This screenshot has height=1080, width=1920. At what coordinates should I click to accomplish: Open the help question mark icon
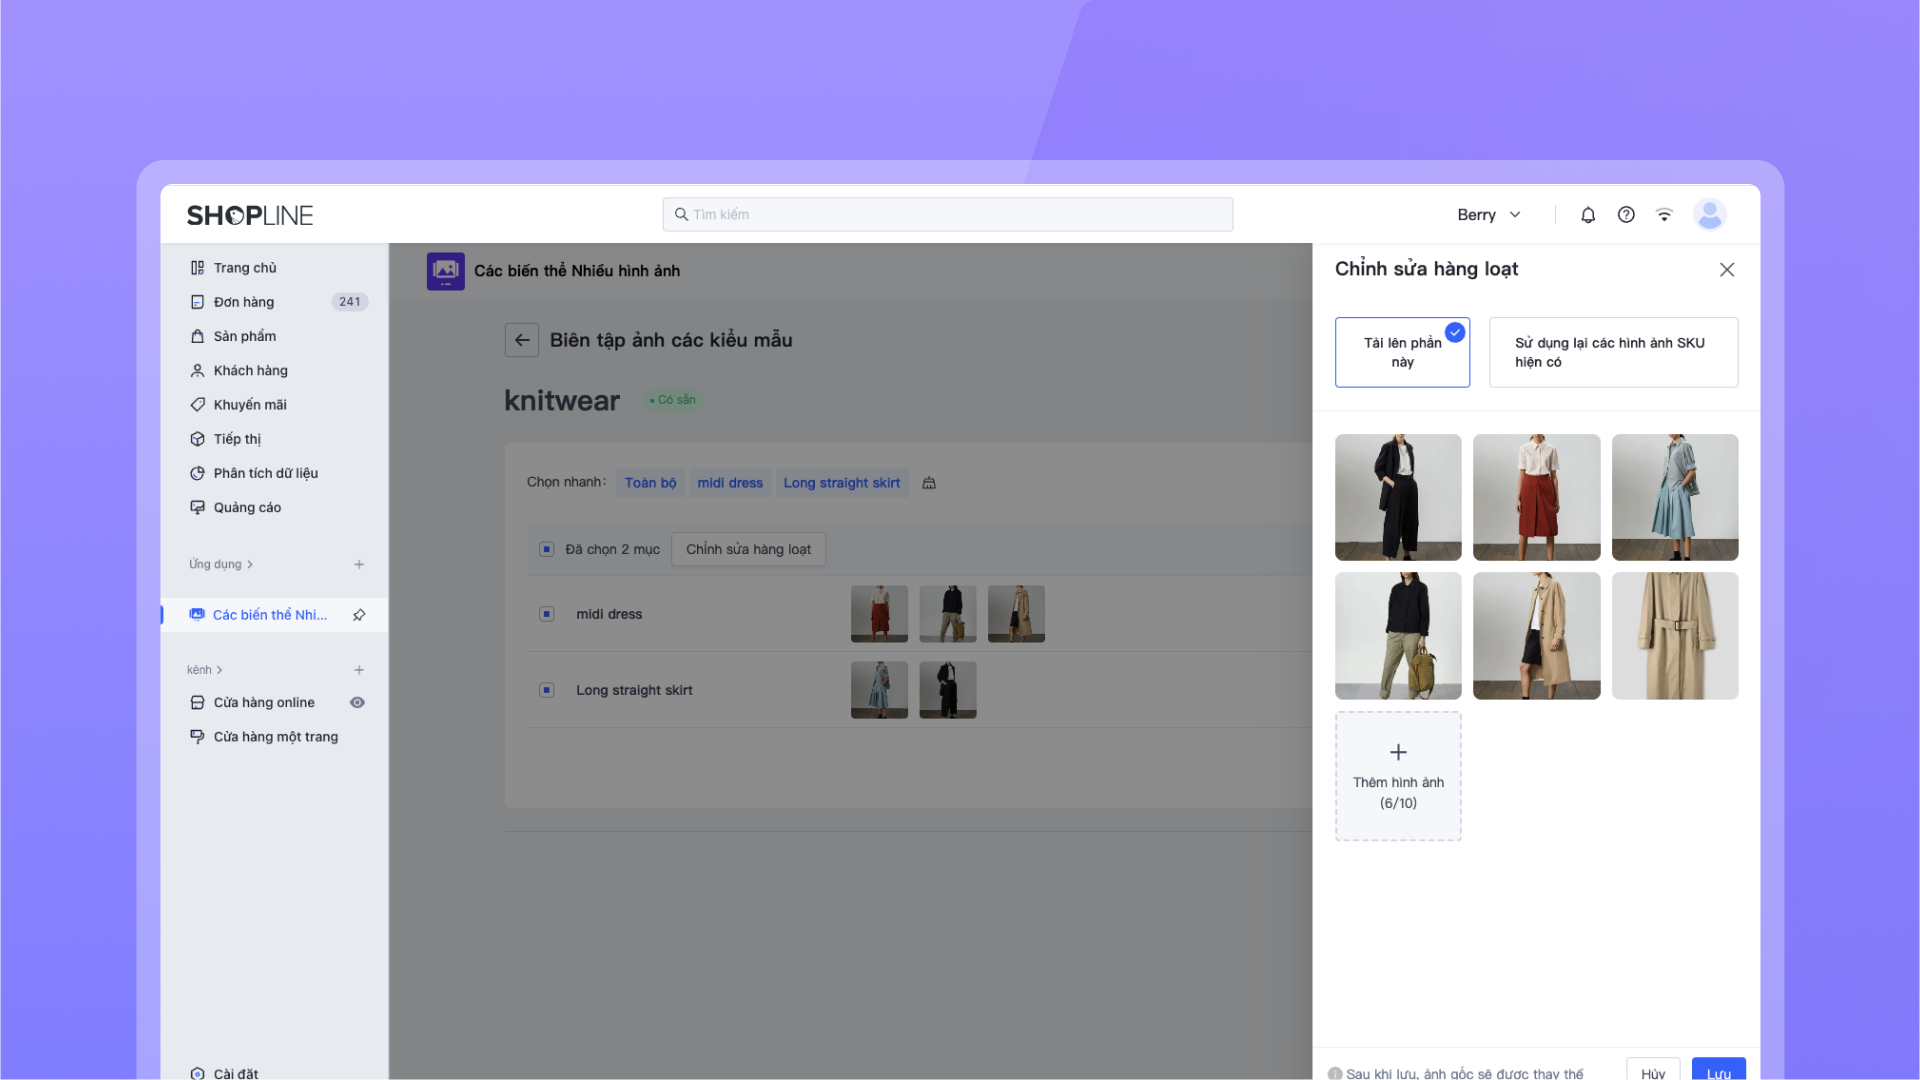pyautogui.click(x=1626, y=215)
